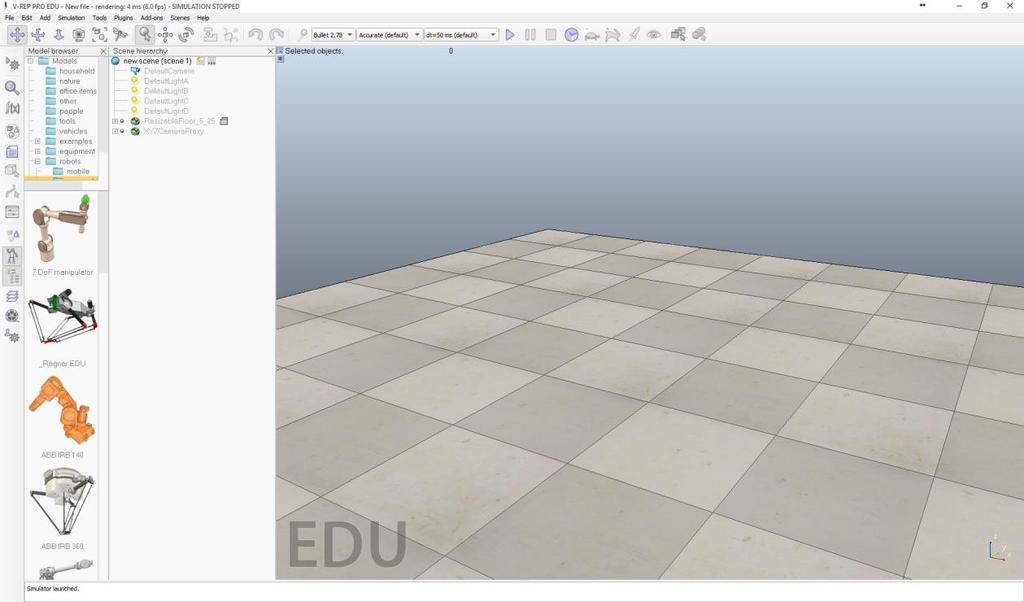Open video recorder sidebar icon

[x=12, y=316]
